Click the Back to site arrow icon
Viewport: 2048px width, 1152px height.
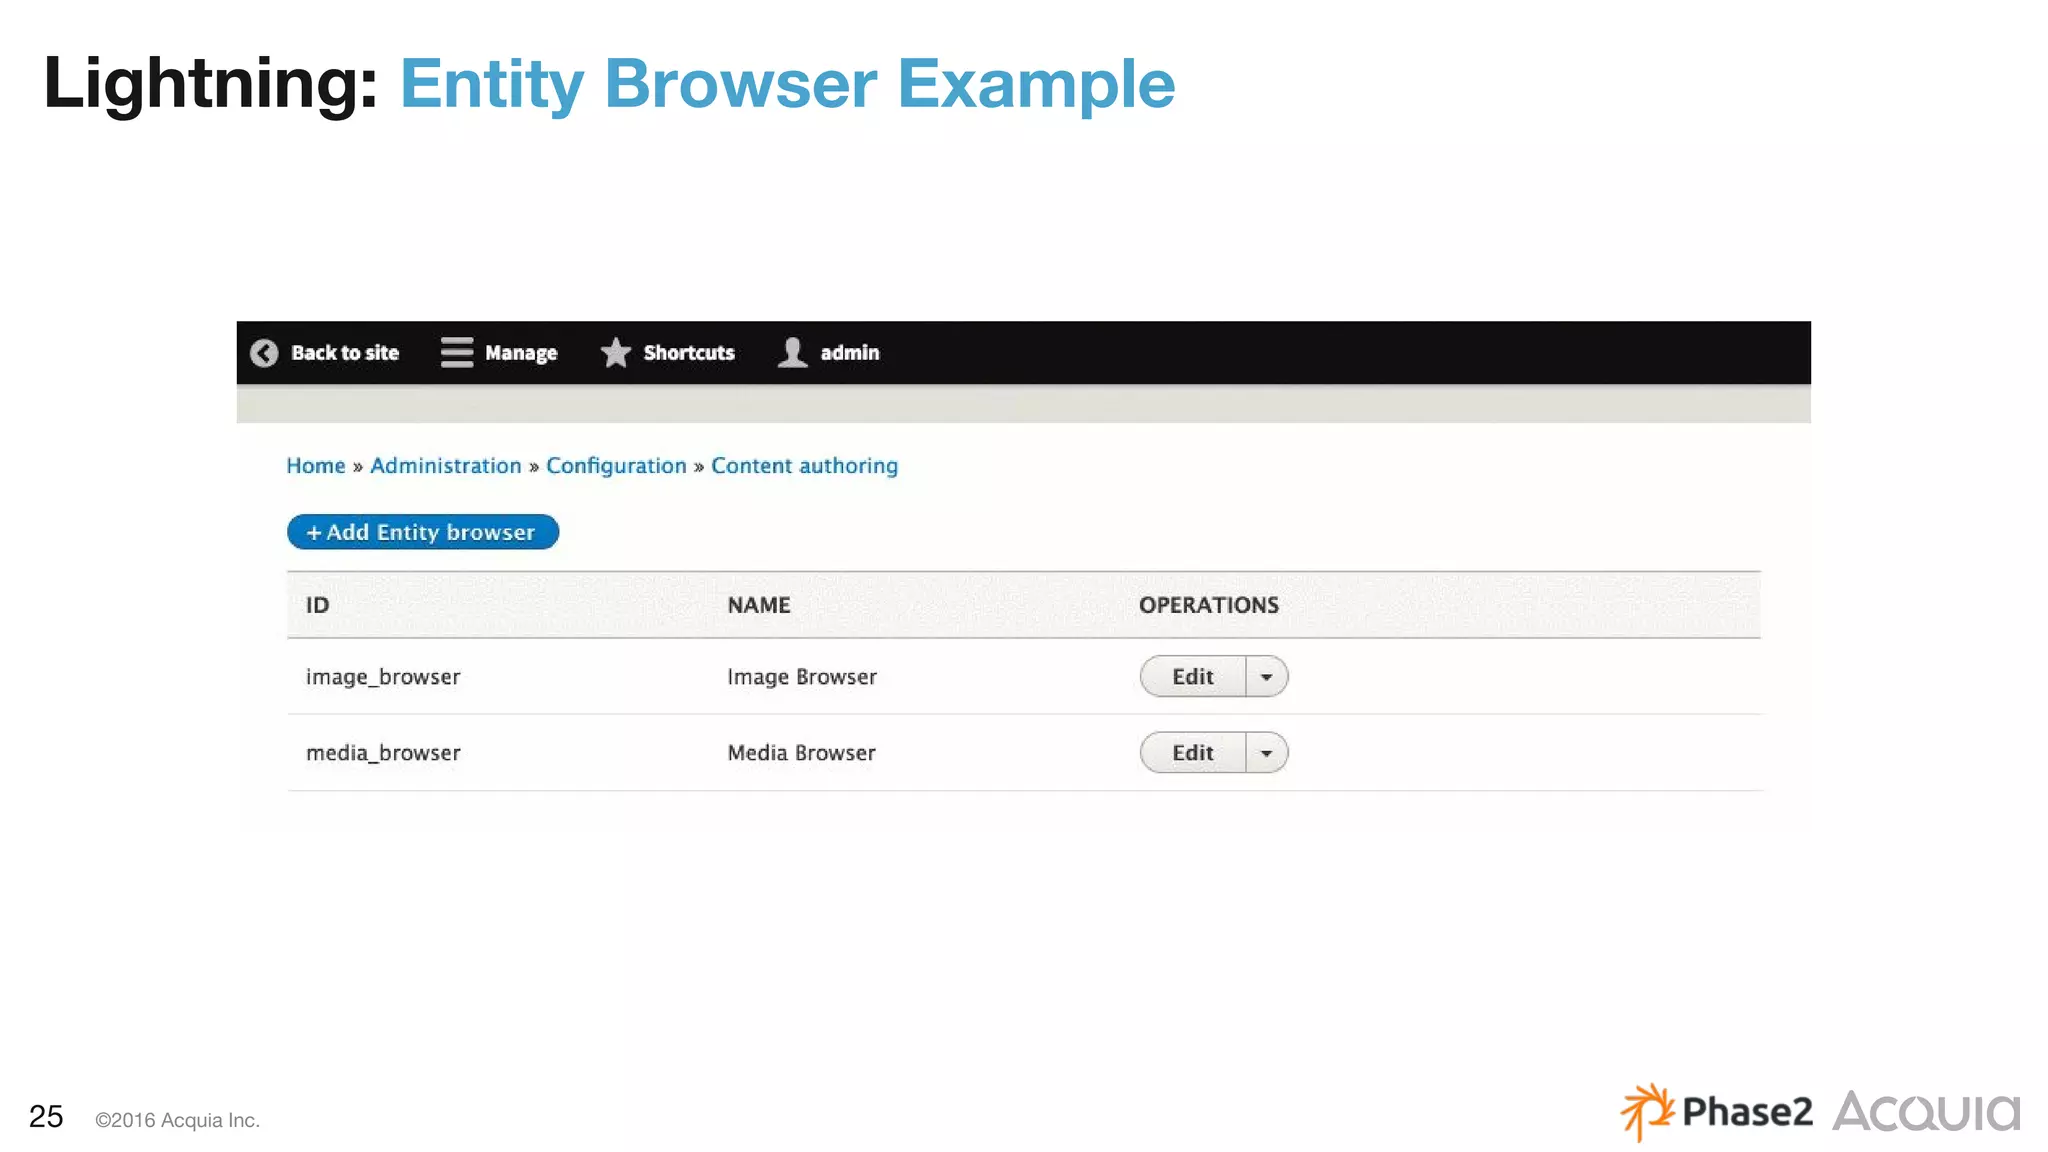click(264, 353)
